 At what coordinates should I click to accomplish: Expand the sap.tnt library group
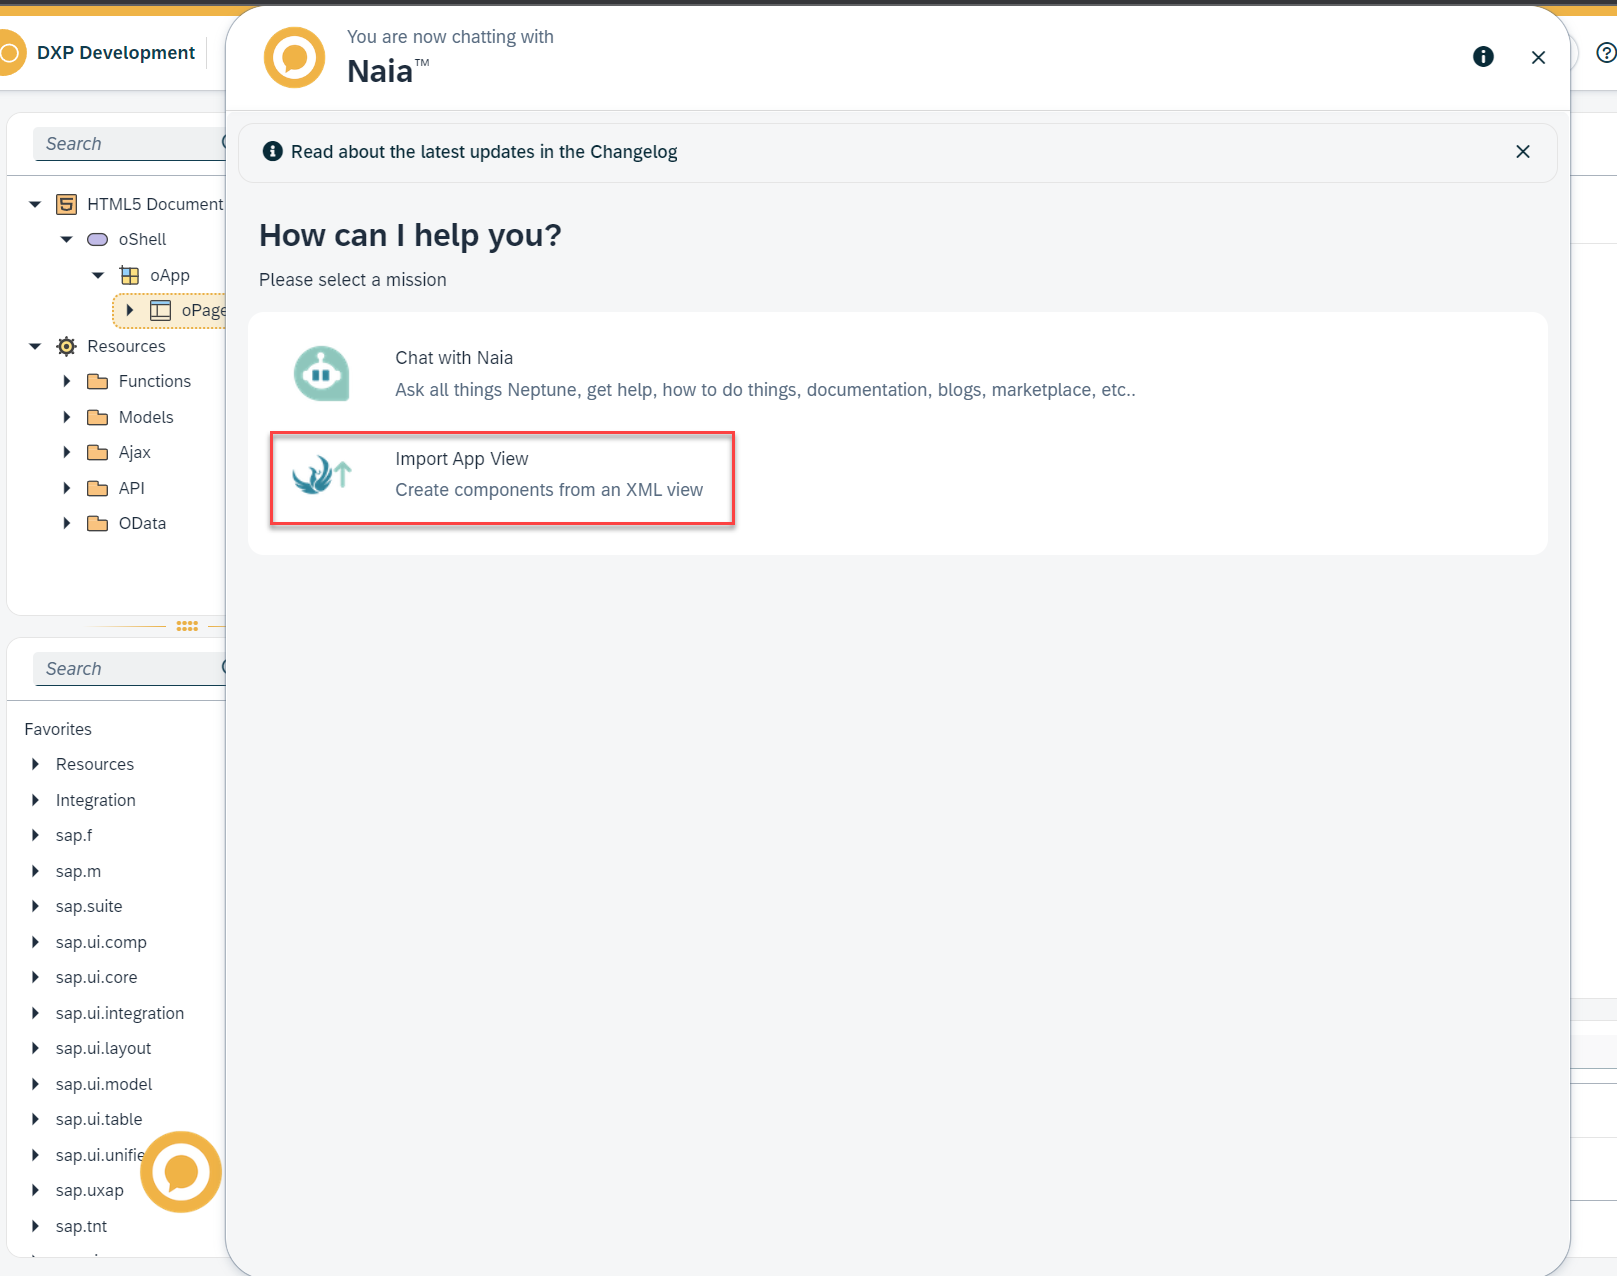pos(36,1226)
